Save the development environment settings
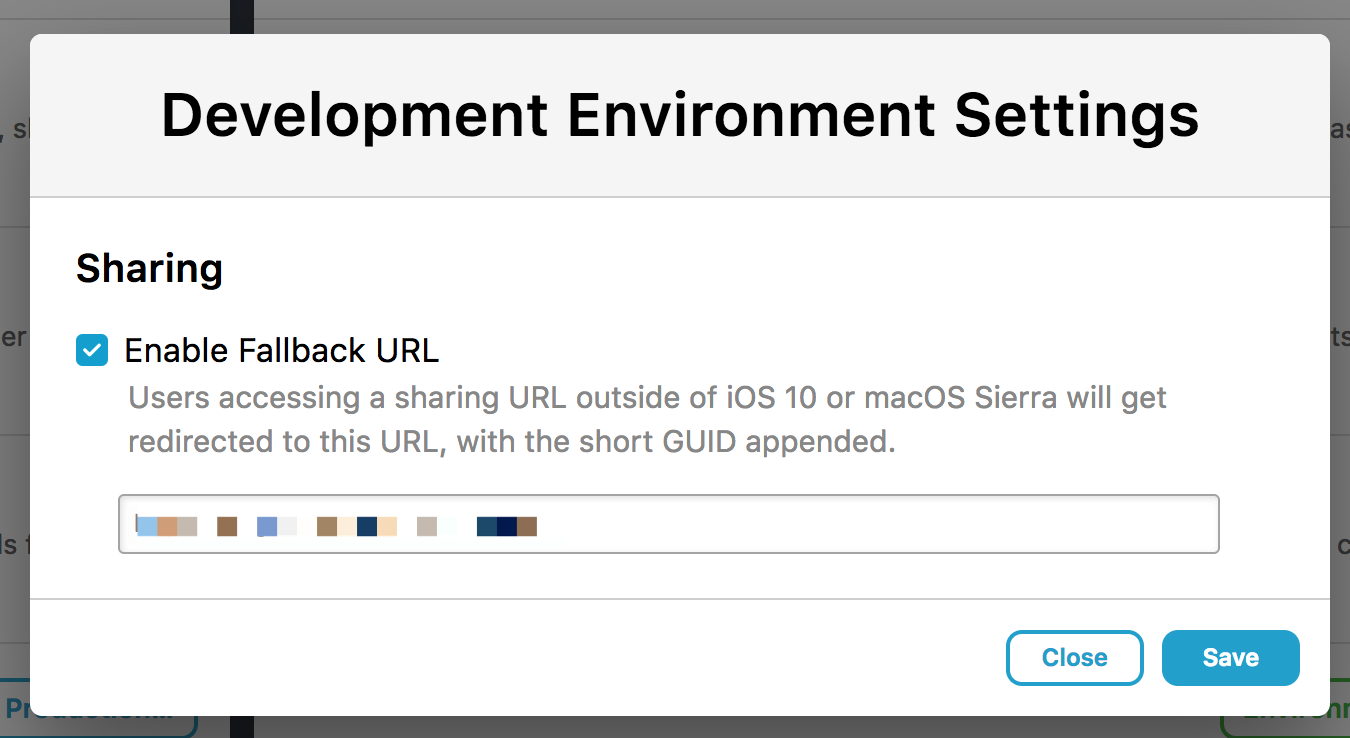1350x738 pixels. click(1230, 657)
